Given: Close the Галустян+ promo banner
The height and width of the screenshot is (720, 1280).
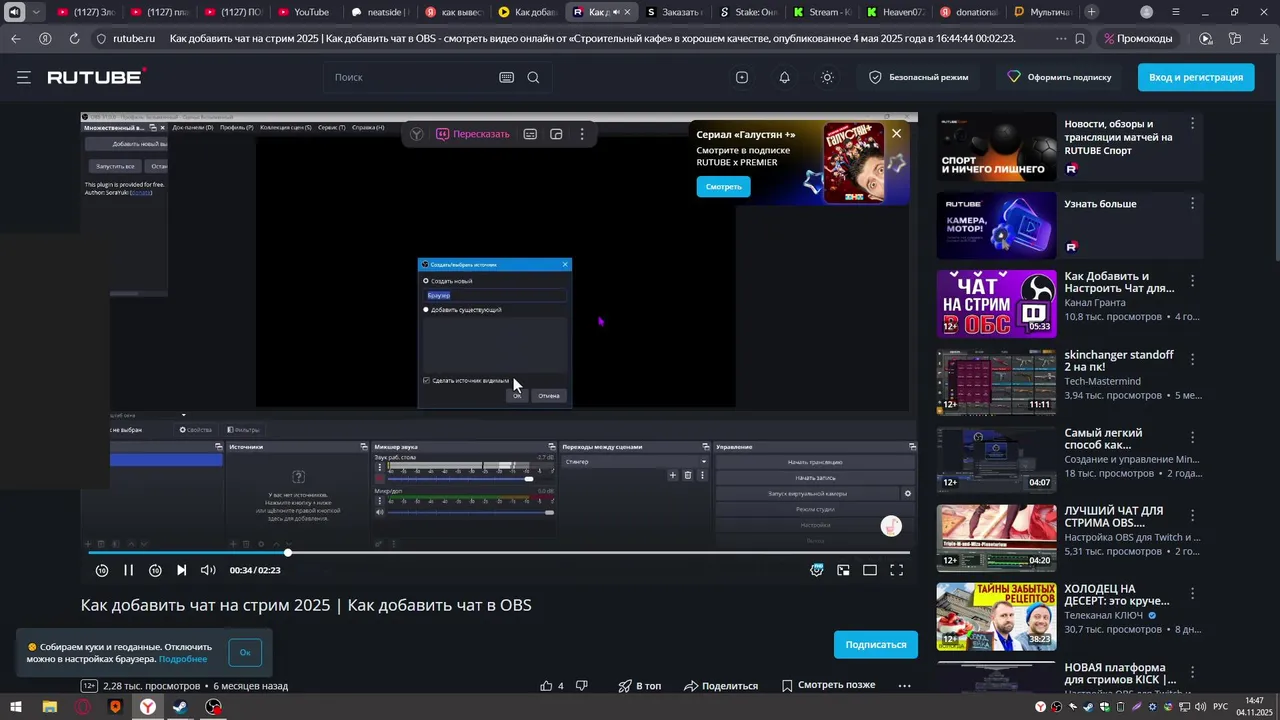Looking at the screenshot, I should tap(896, 133).
